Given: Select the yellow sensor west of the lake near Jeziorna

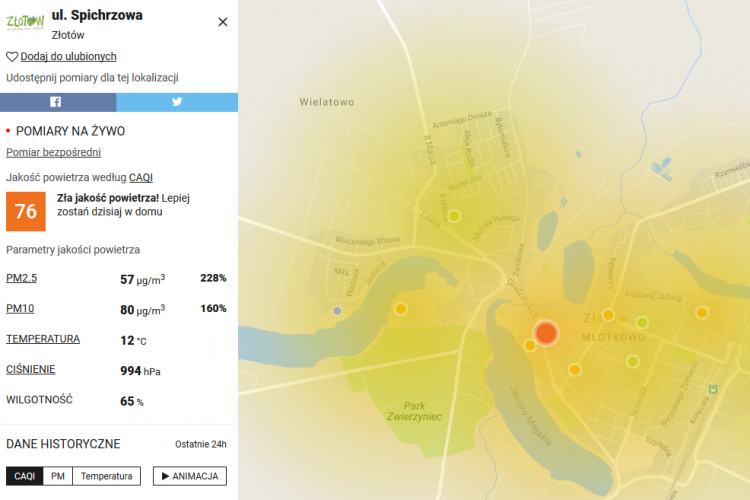Looking at the screenshot, I should (x=401, y=309).
